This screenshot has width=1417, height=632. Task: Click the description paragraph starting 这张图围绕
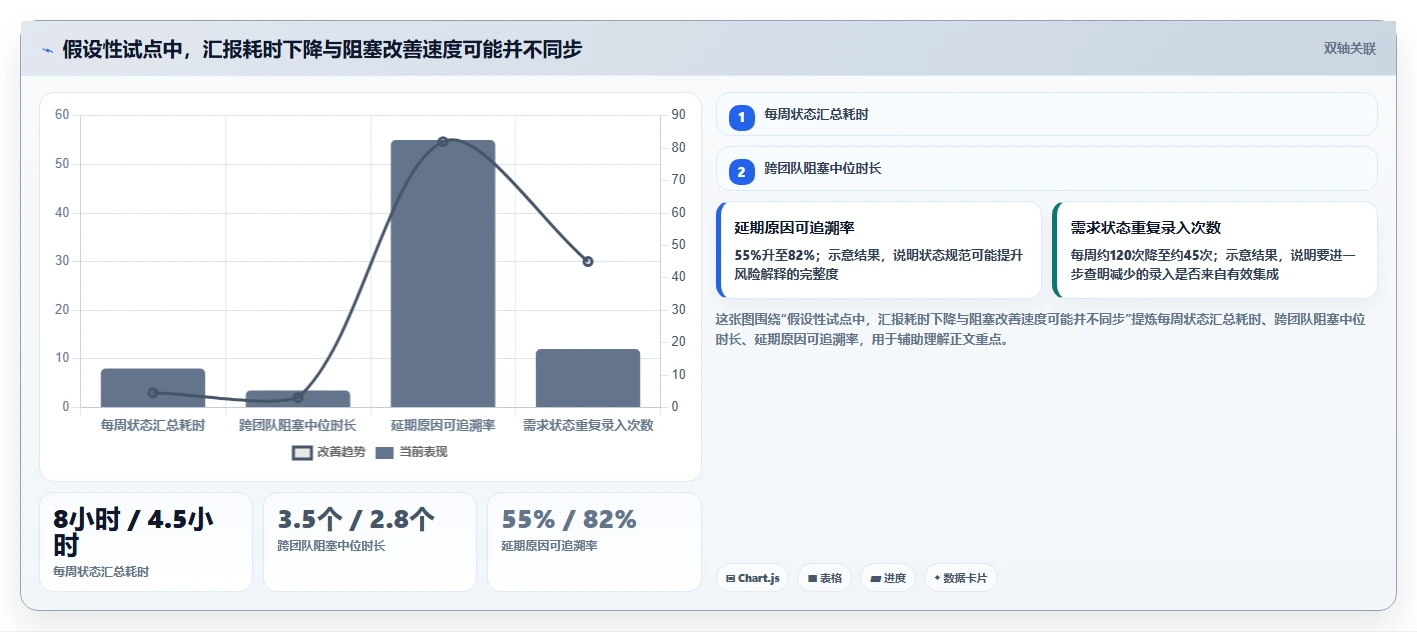click(1040, 329)
